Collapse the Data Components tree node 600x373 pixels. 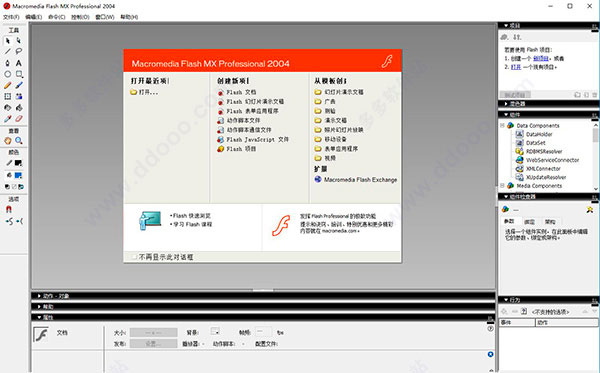(502, 125)
